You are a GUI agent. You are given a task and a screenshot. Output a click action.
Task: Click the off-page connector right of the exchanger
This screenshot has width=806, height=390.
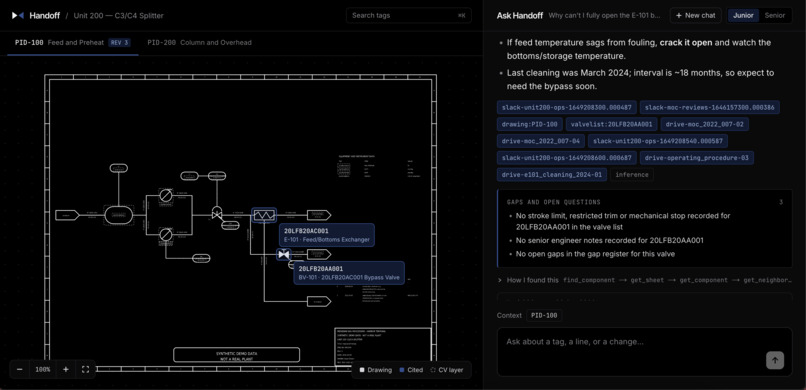[x=319, y=215]
